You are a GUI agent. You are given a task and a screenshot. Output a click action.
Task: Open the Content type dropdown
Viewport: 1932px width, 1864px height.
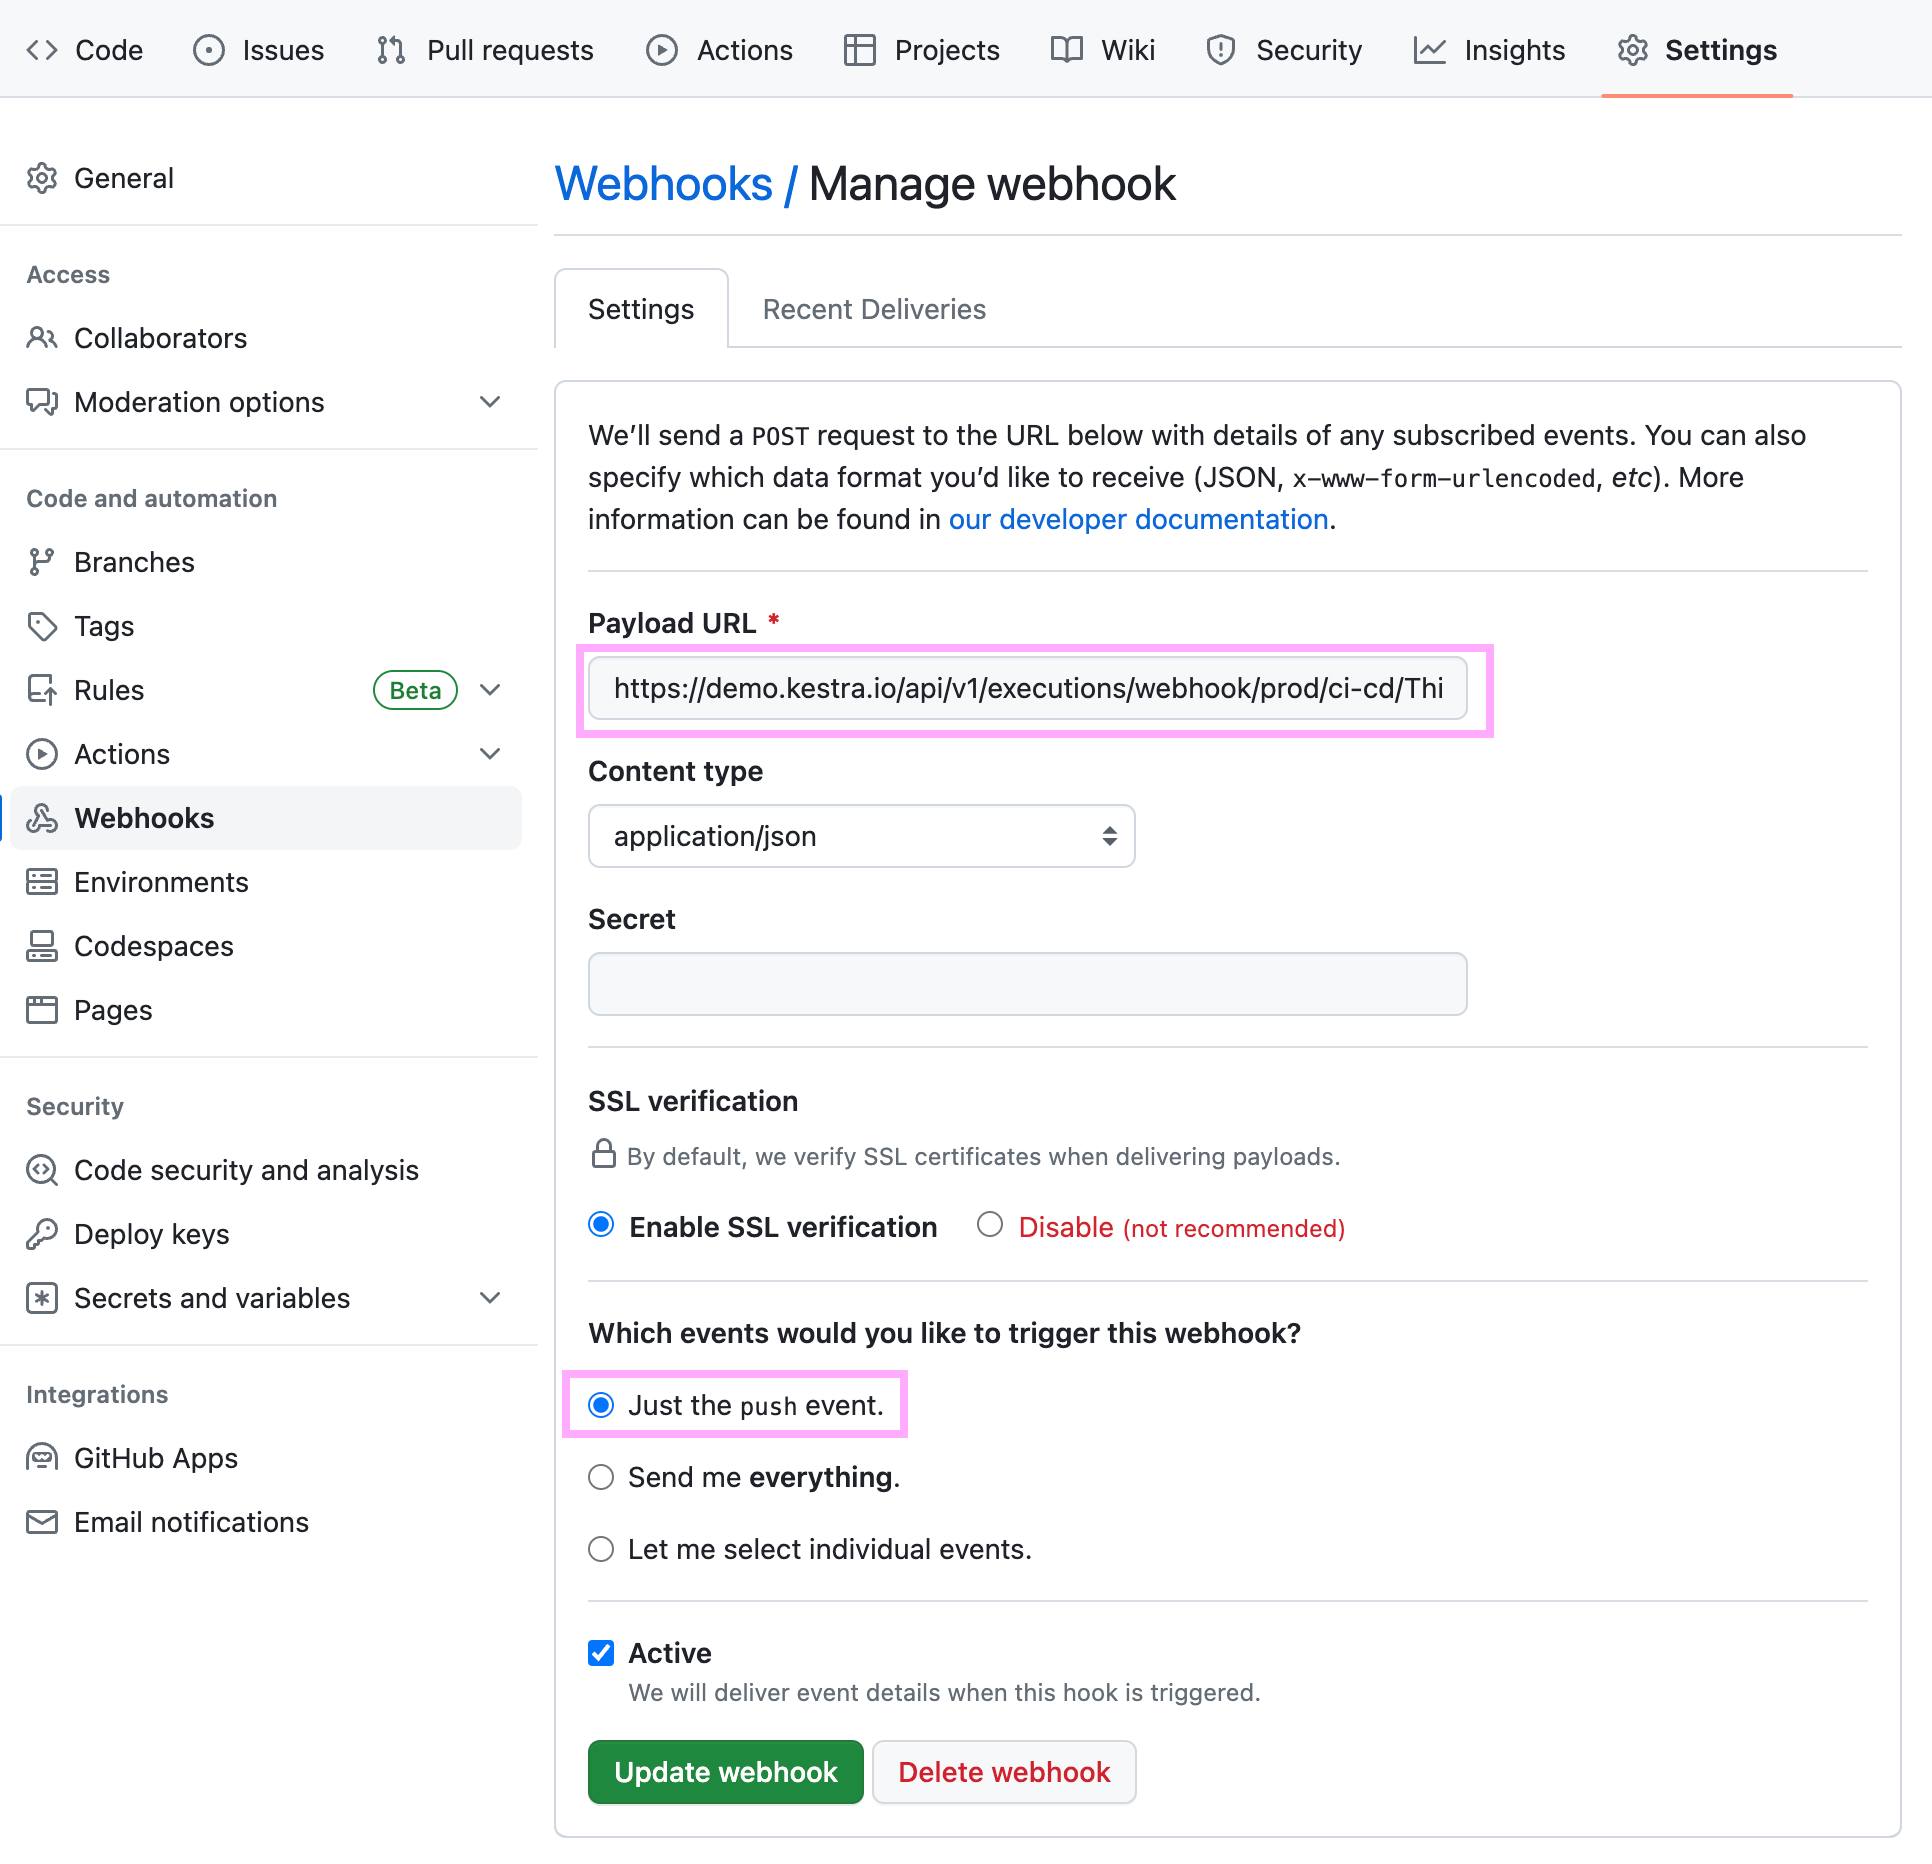click(860, 836)
